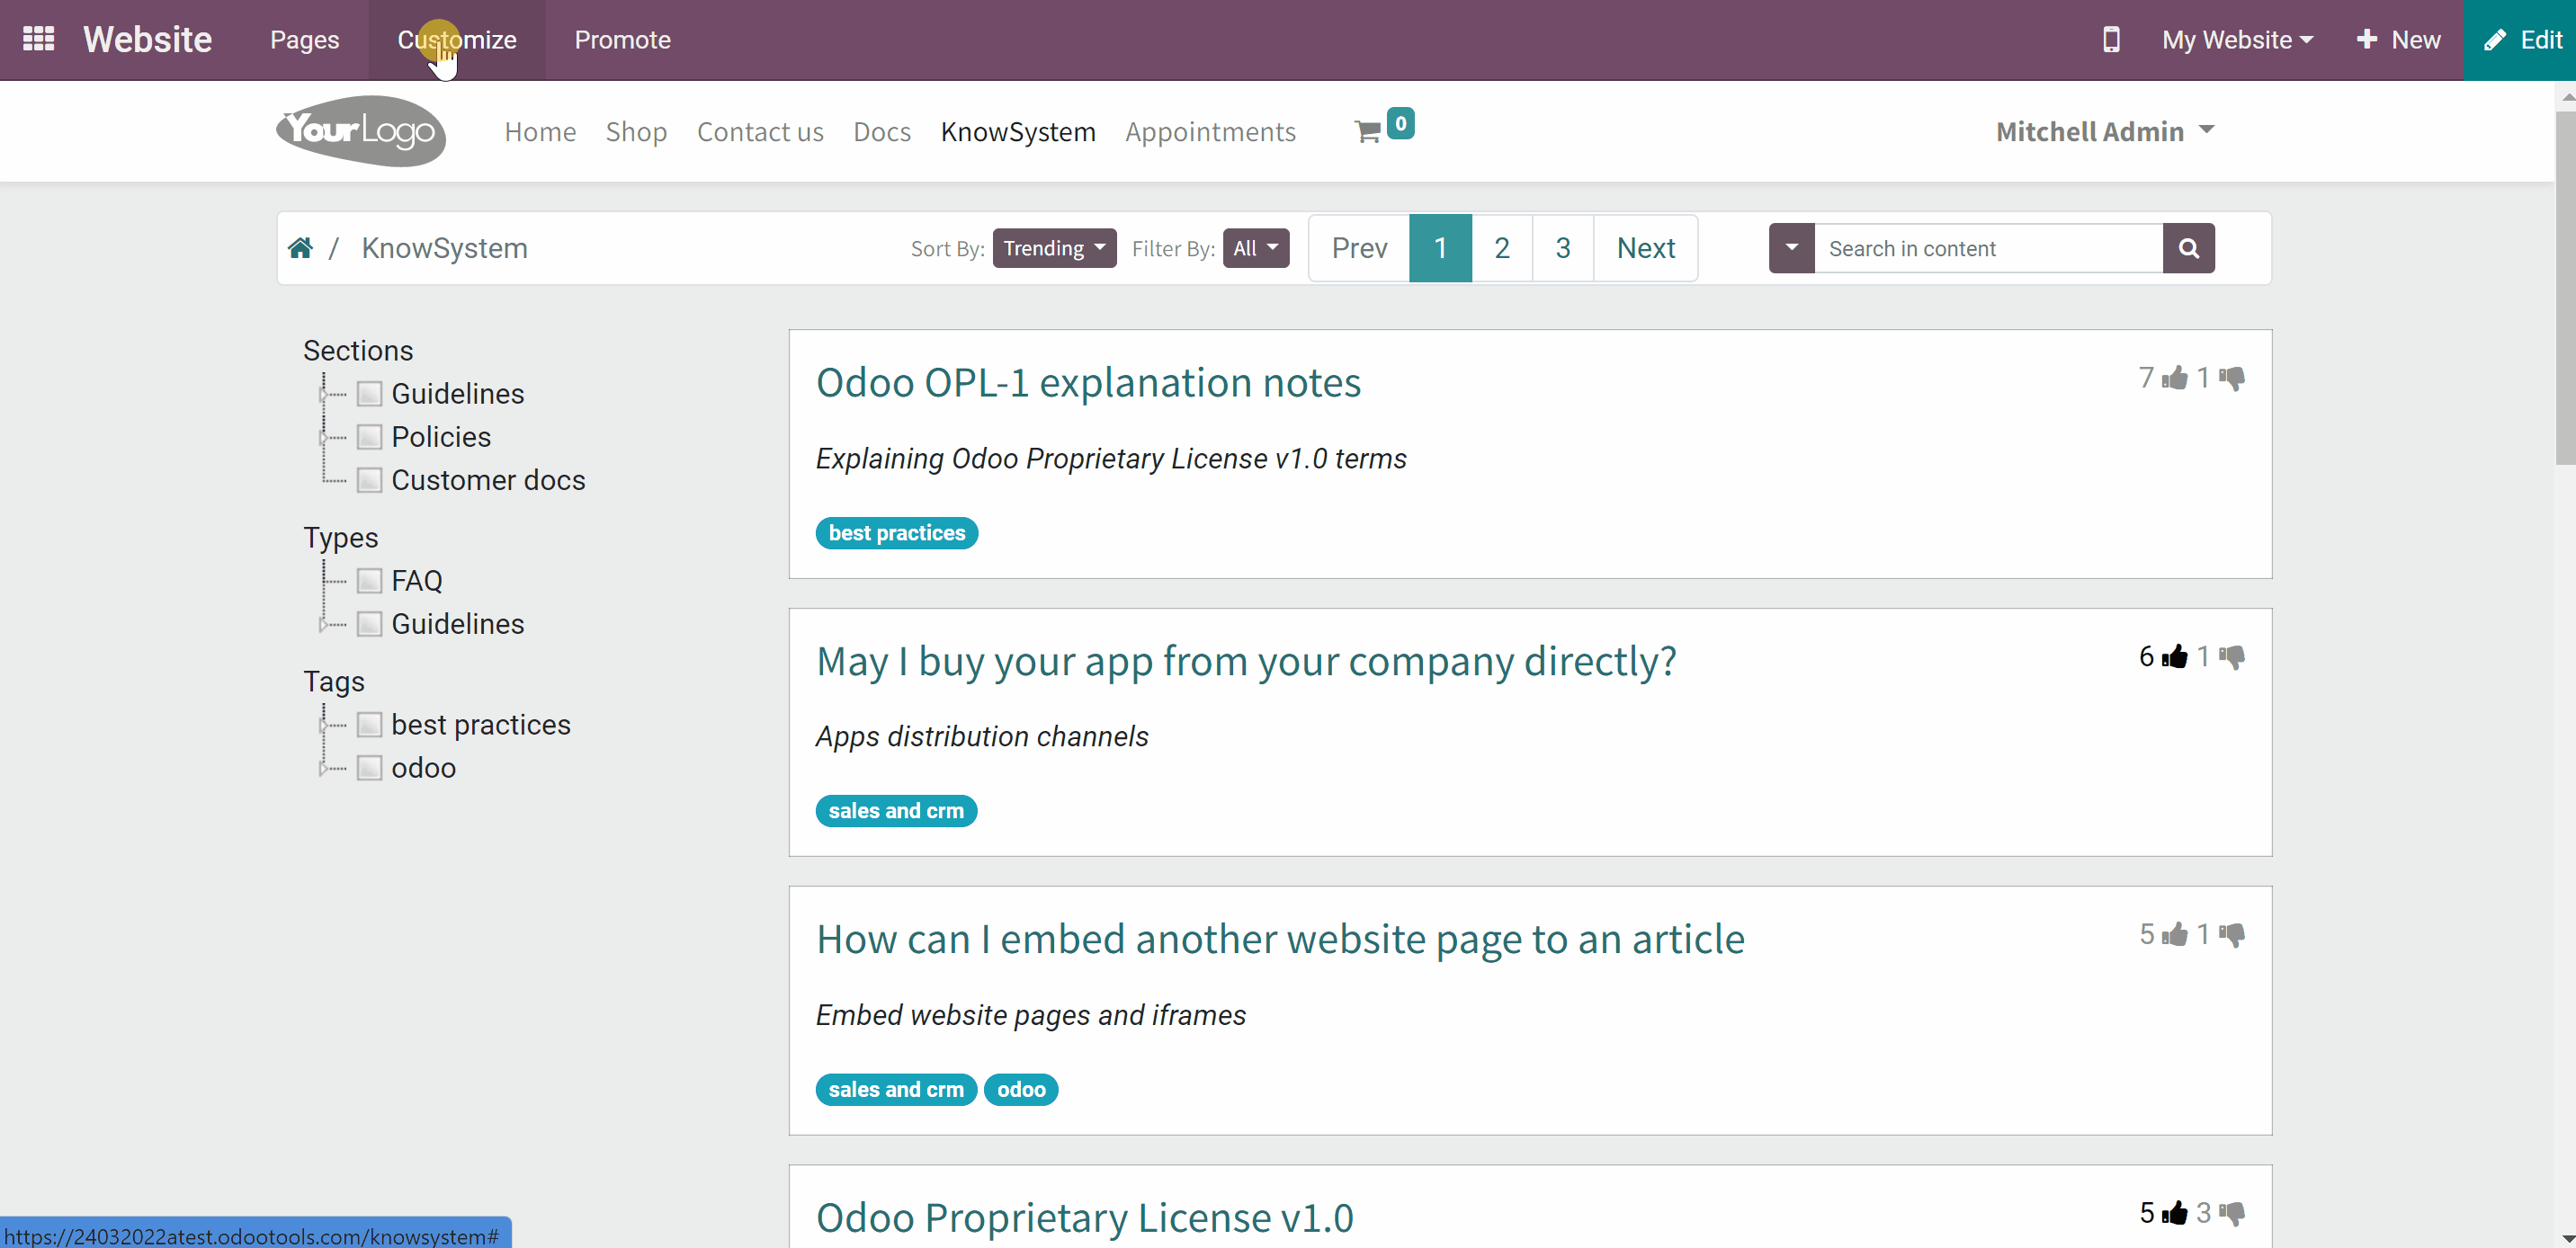
Task: Focus the Search in content field
Action: 1988,248
